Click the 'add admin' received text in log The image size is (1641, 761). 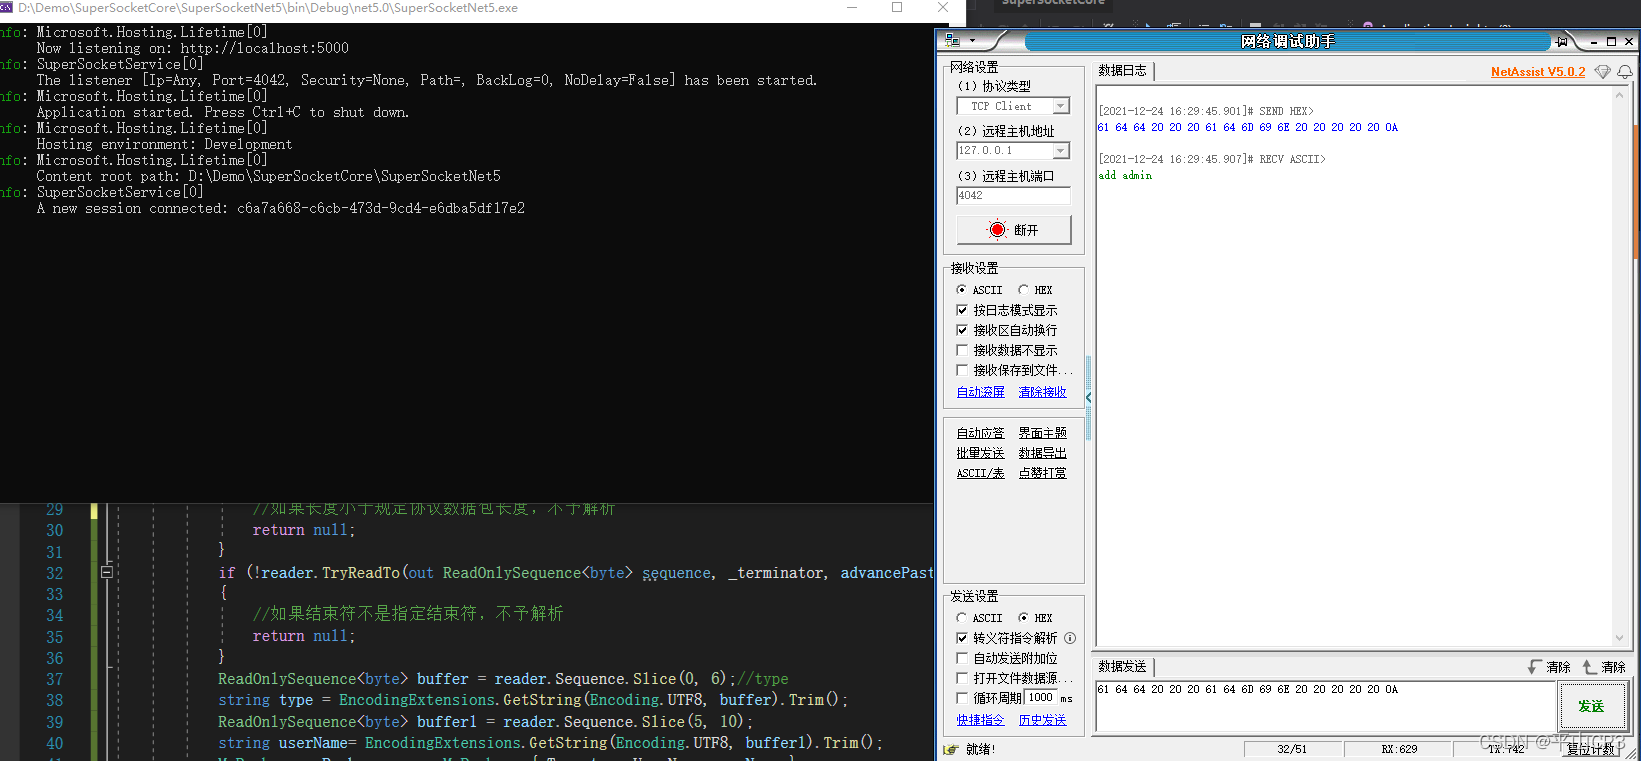pos(1125,175)
